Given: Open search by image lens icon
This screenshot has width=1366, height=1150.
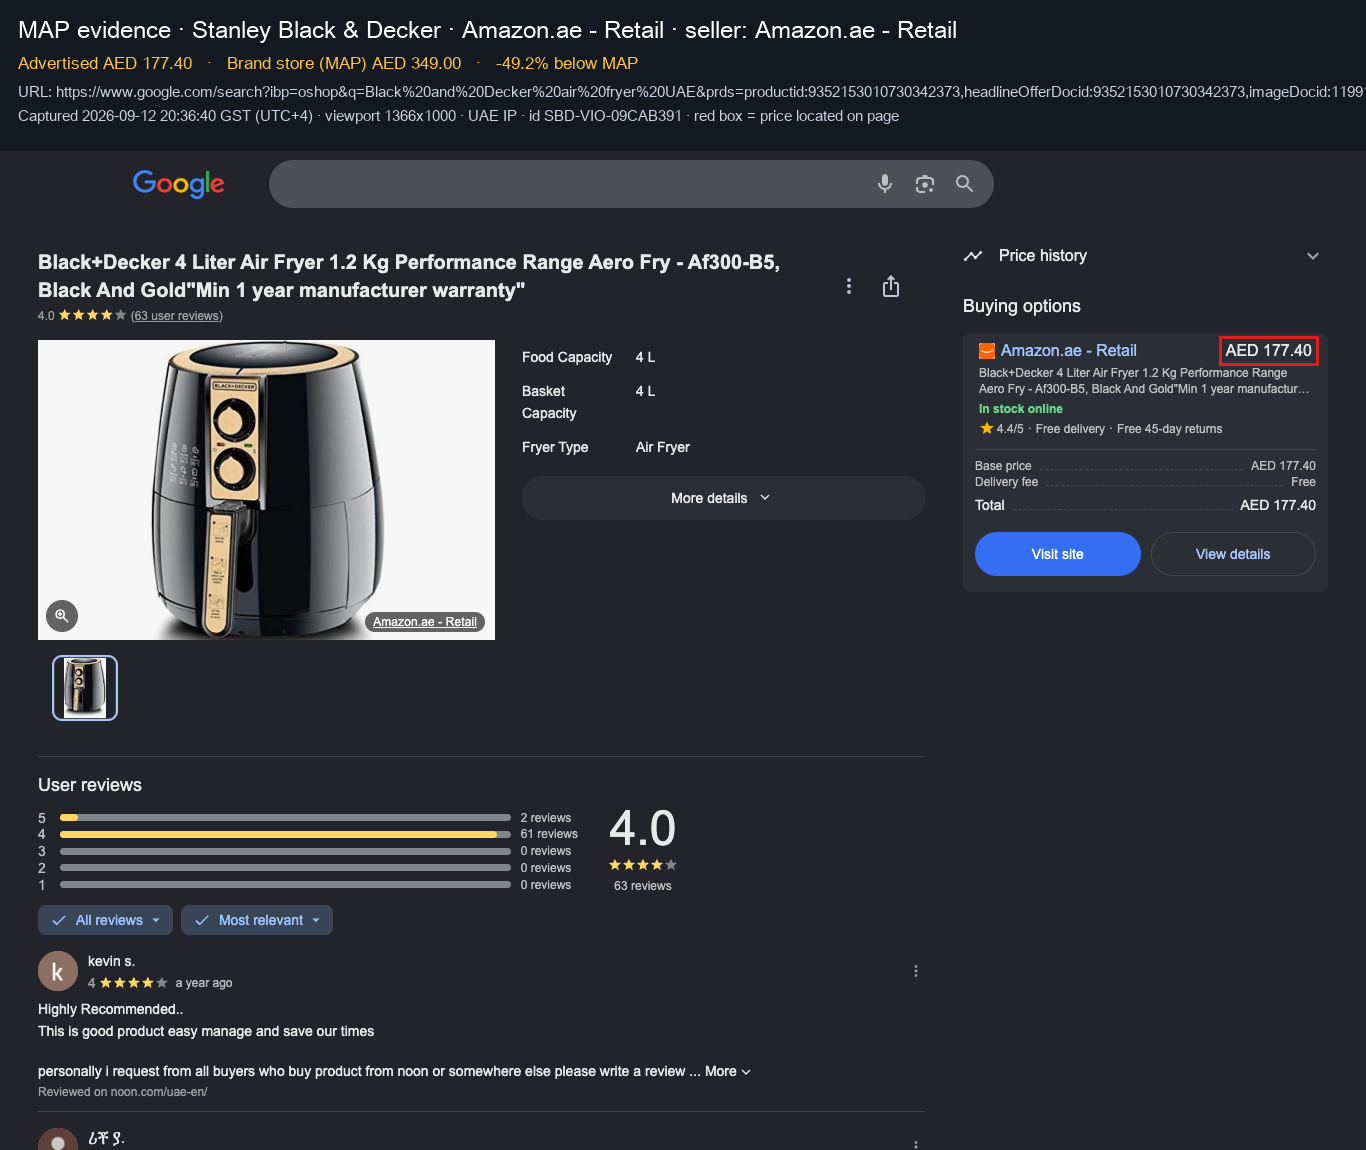Looking at the screenshot, I should [925, 184].
